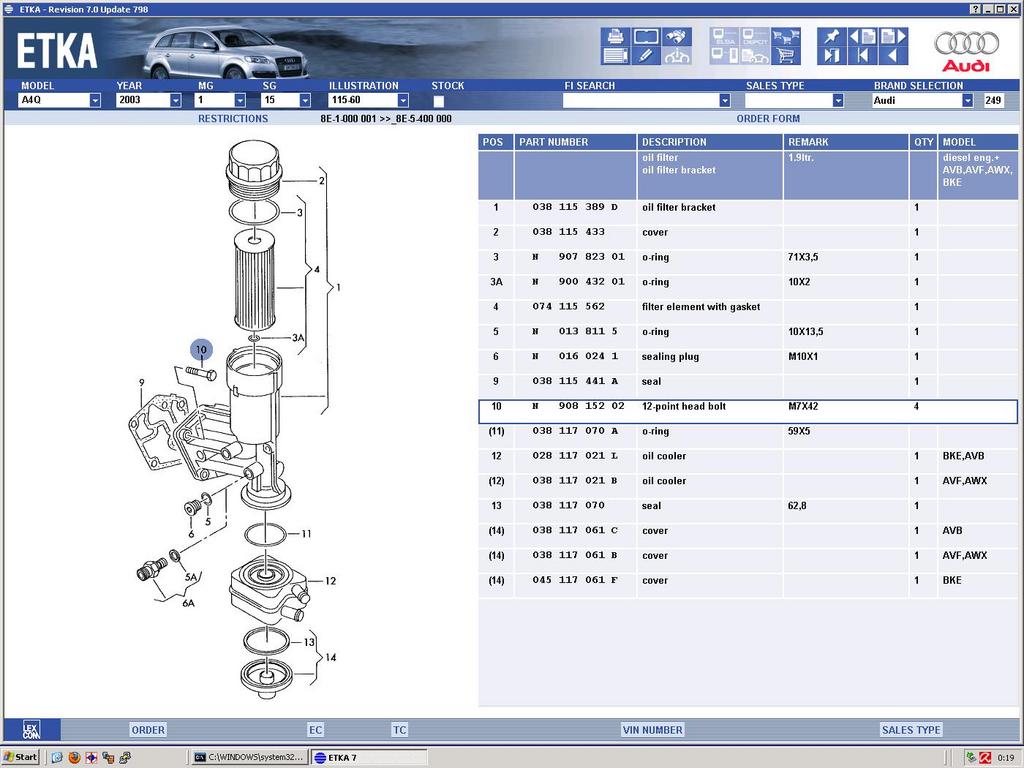1024x768 pixels.
Task: Click the binoculars search icon
Action: 677,37
